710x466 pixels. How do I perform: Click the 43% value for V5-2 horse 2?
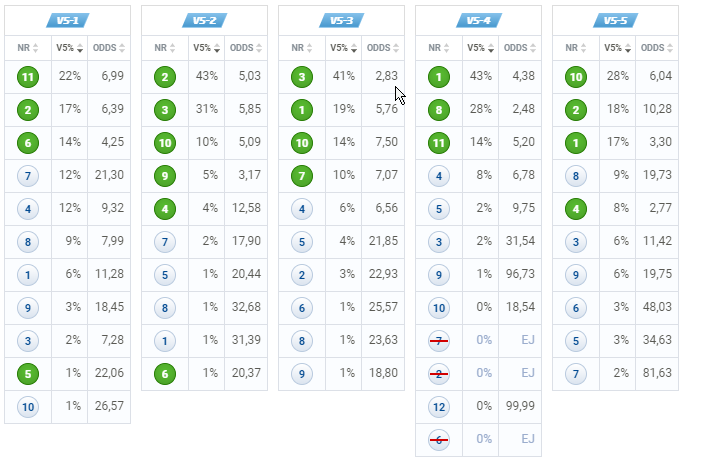(206, 76)
